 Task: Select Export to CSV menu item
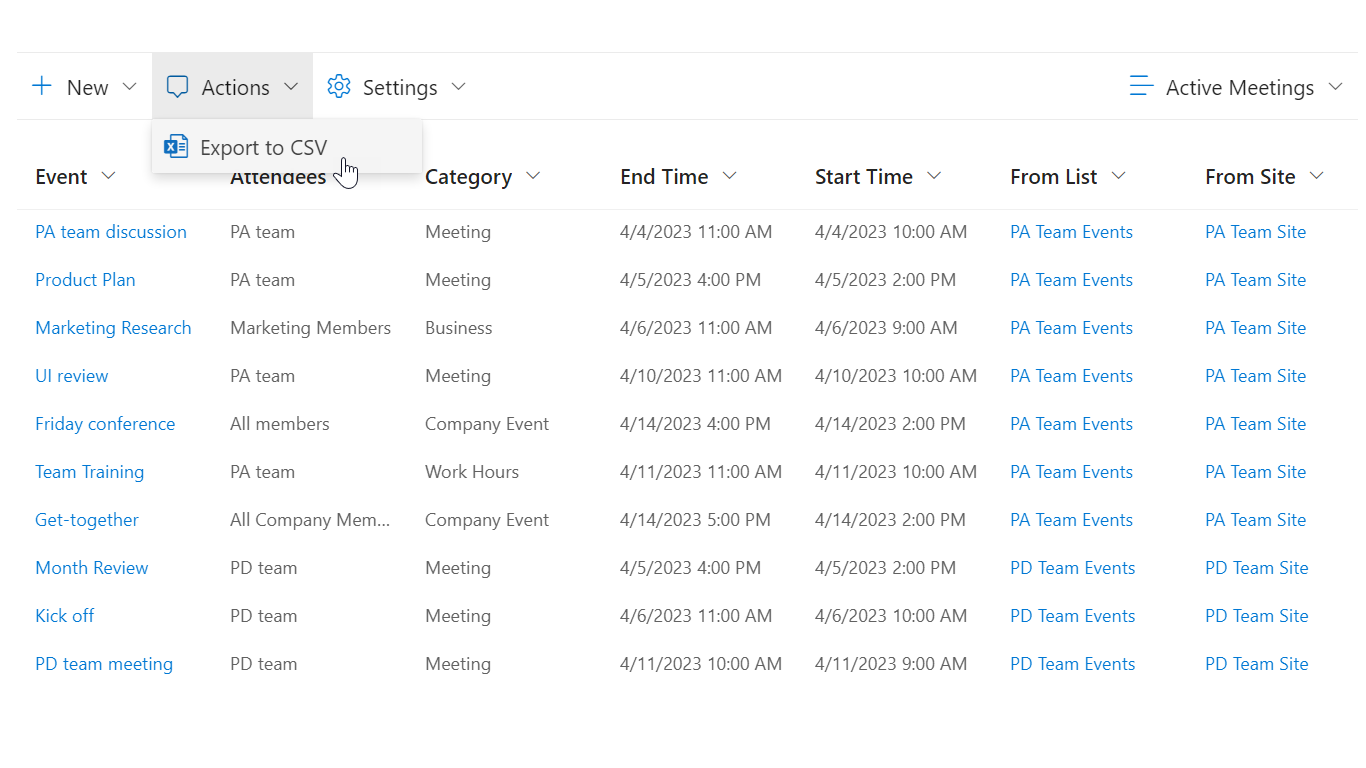click(263, 148)
